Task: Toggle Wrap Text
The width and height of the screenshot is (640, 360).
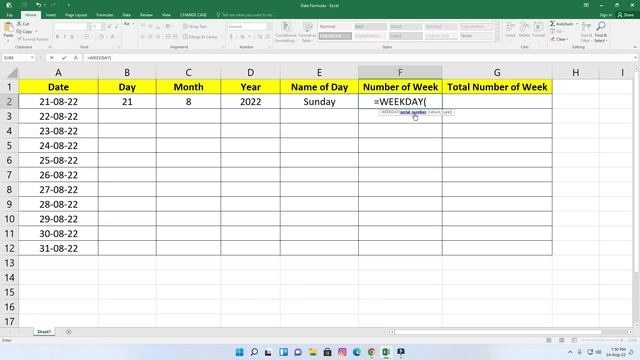Action: 195,27
